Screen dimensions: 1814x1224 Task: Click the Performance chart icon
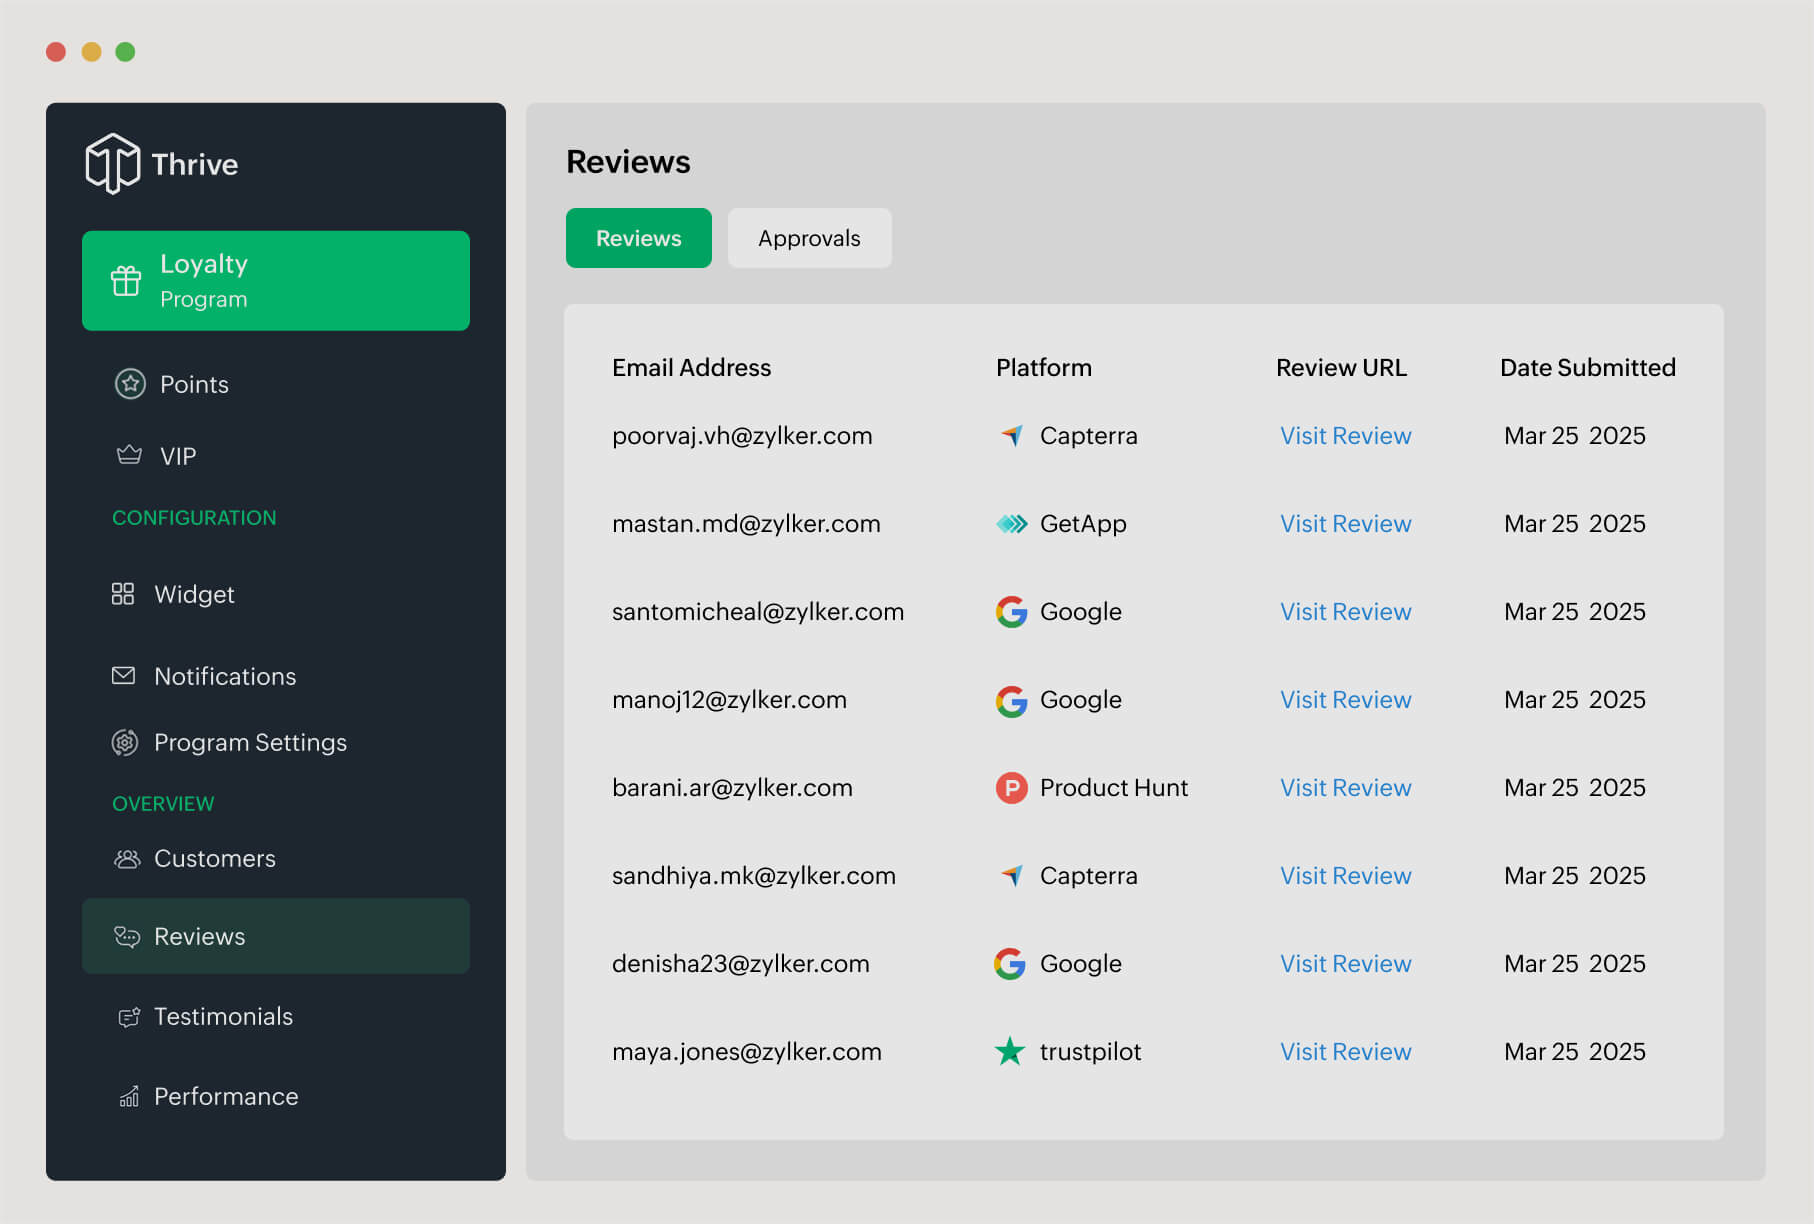[x=128, y=1096]
